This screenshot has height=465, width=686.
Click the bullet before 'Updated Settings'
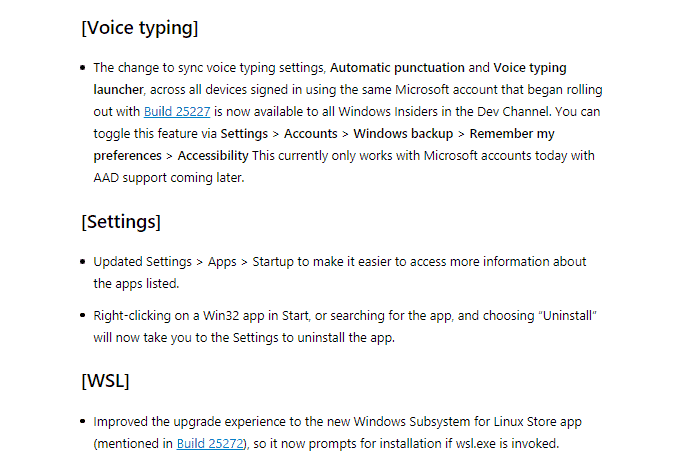(83, 262)
